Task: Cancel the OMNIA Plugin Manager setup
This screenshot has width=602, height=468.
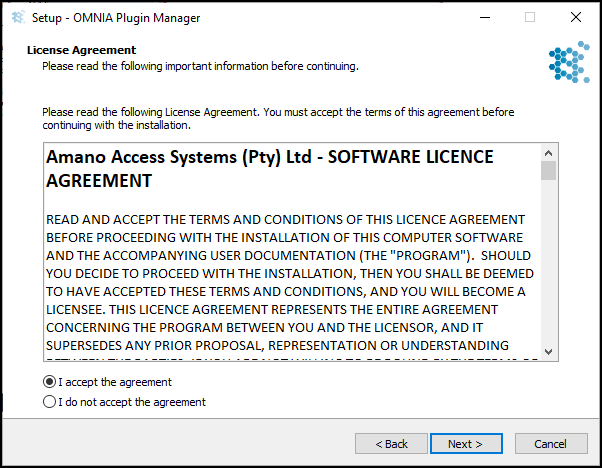Action: click(551, 444)
